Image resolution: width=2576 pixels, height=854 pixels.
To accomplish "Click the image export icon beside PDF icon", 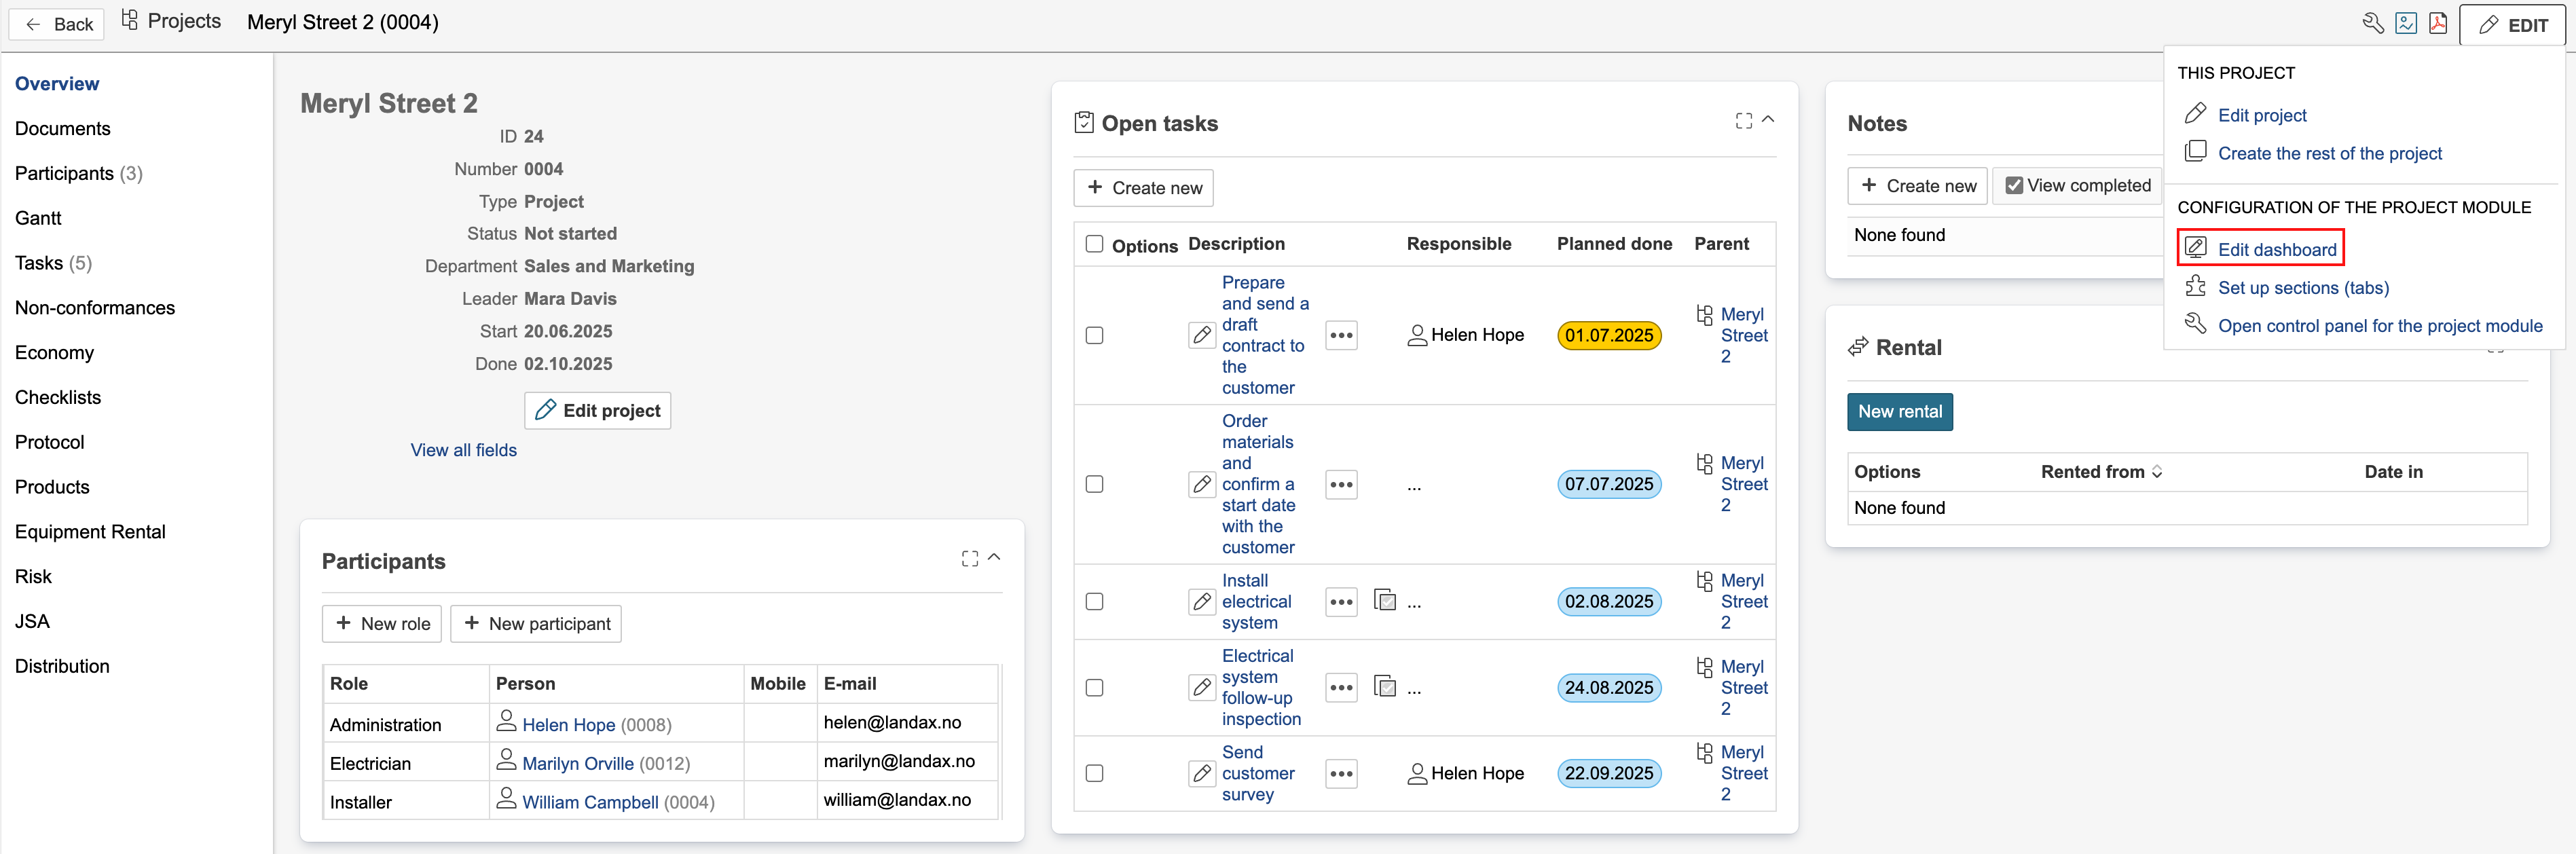I will click(2405, 24).
